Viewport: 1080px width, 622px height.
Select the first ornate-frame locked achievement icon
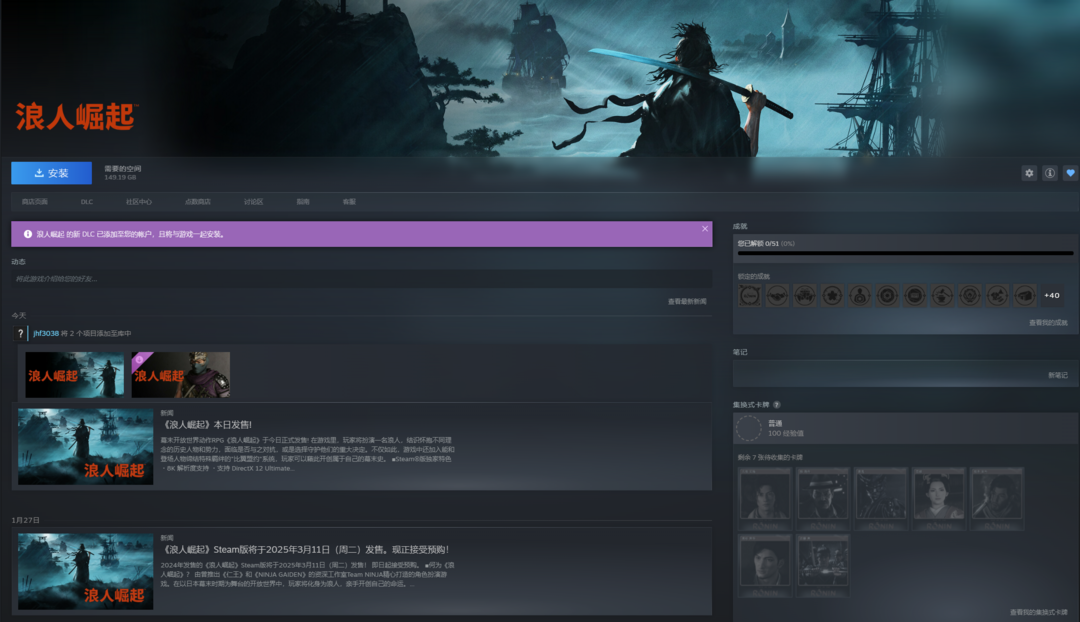click(x=749, y=296)
